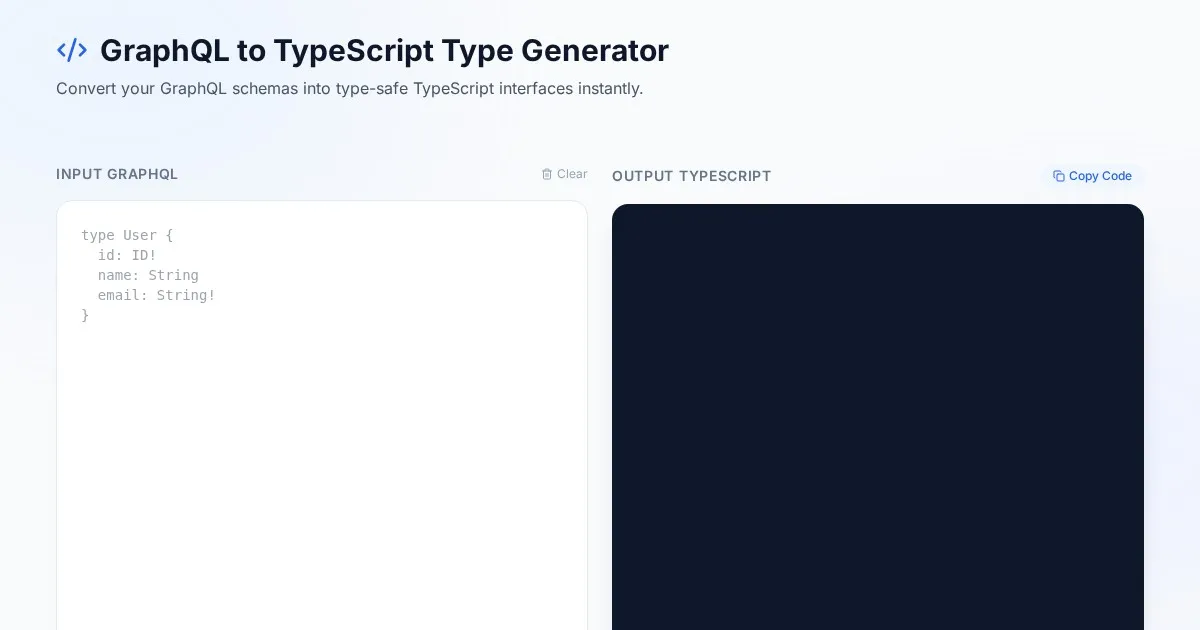Click the word "GraphQL" in the main title
1200x630 pixels.
point(164,50)
